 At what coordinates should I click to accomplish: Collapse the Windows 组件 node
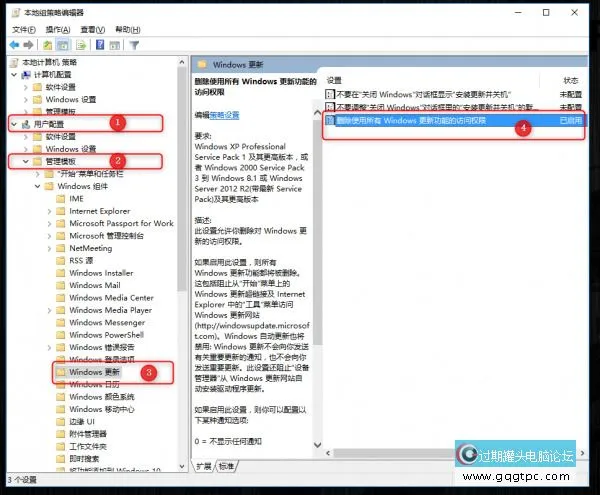38,186
